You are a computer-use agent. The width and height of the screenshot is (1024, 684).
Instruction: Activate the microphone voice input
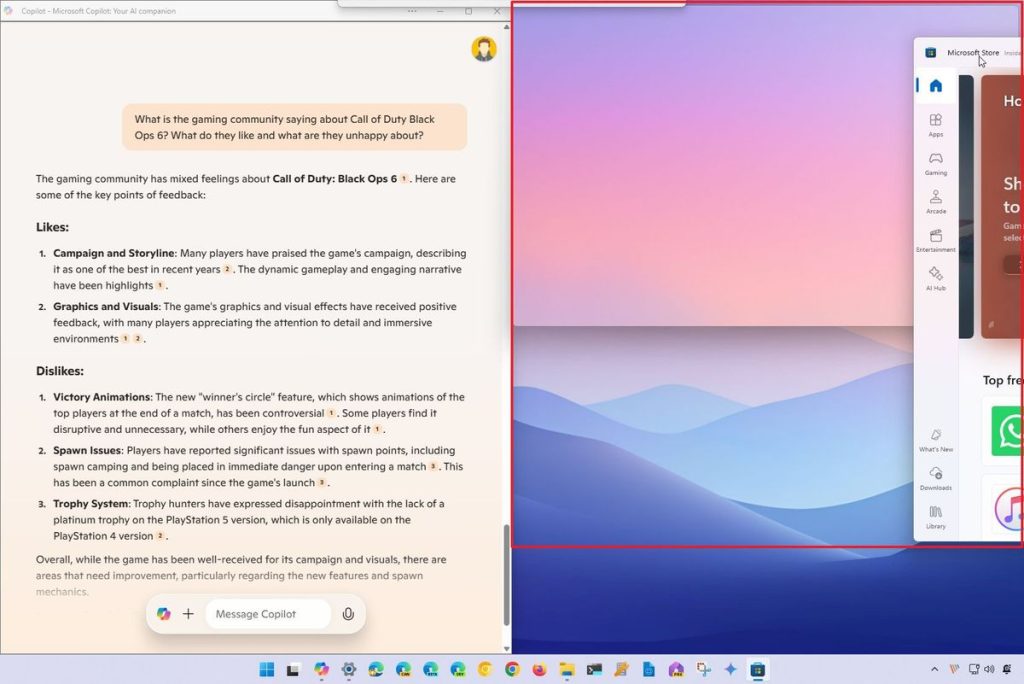tap(348, 614)
